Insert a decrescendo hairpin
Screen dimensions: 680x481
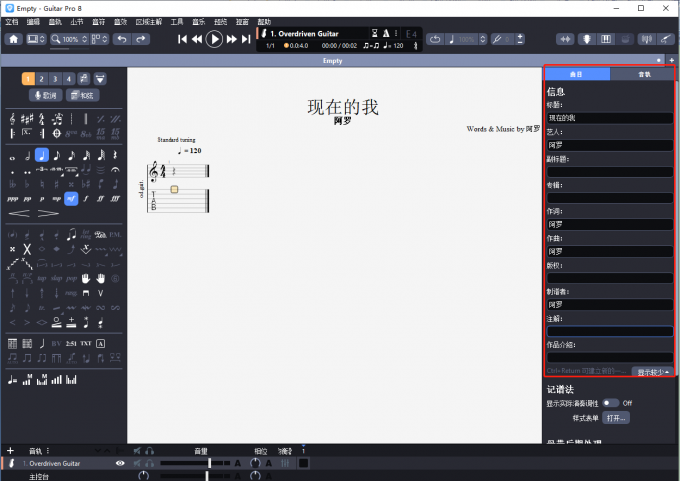[x=48, y=213]
